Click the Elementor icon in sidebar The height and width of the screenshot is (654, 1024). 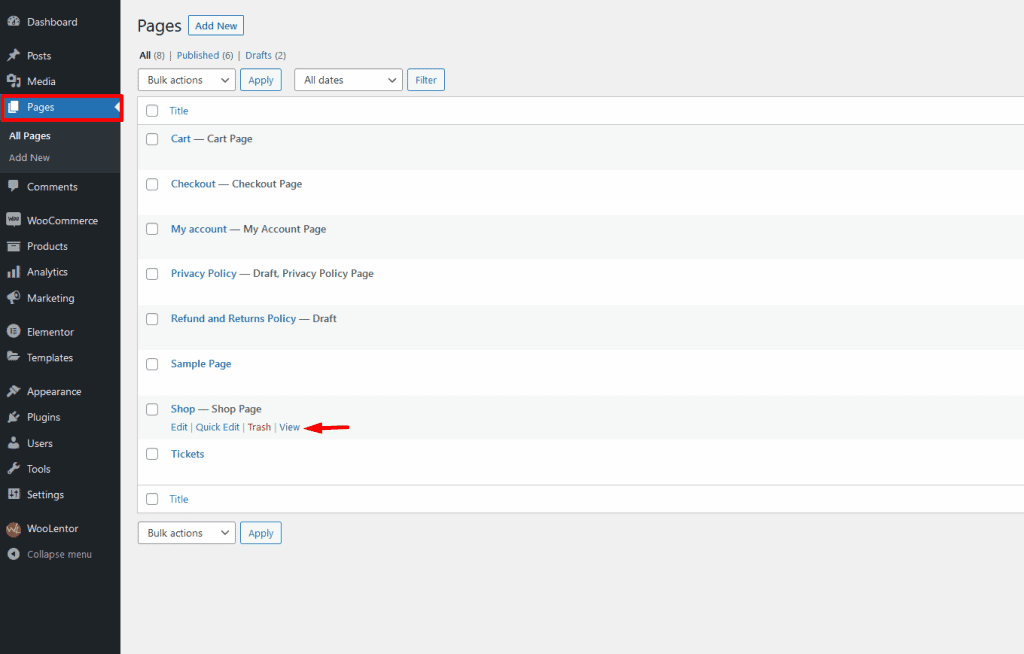(x=14, y=332)
